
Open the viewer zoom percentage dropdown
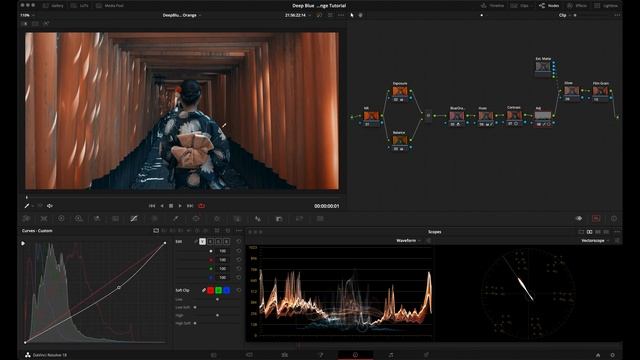(x=27, y=15)
